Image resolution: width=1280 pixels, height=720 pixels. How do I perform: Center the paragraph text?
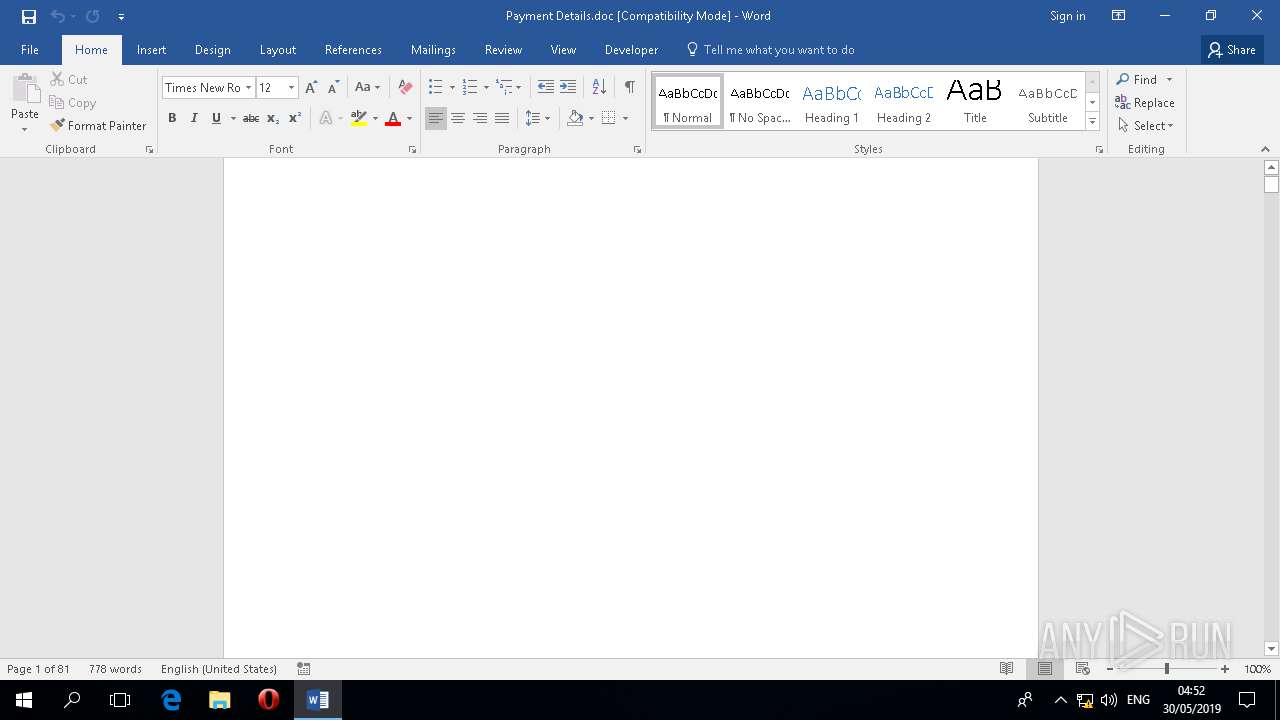click(458, 118)
